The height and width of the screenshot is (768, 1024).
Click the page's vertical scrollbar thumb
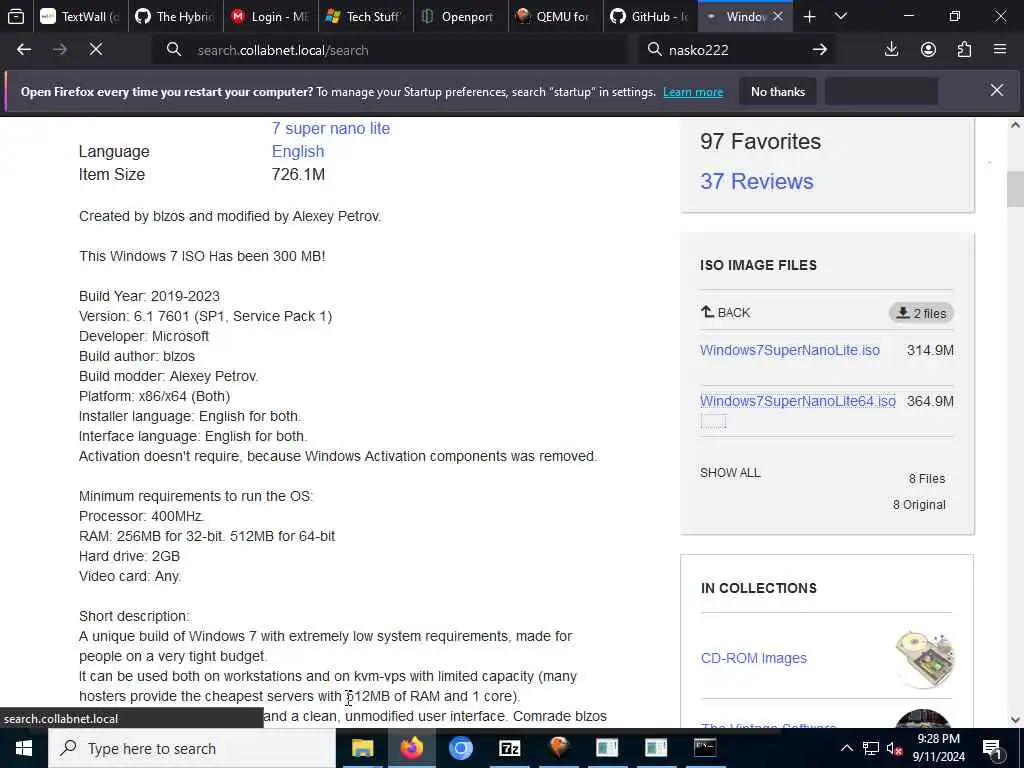tap(1015, 189)
